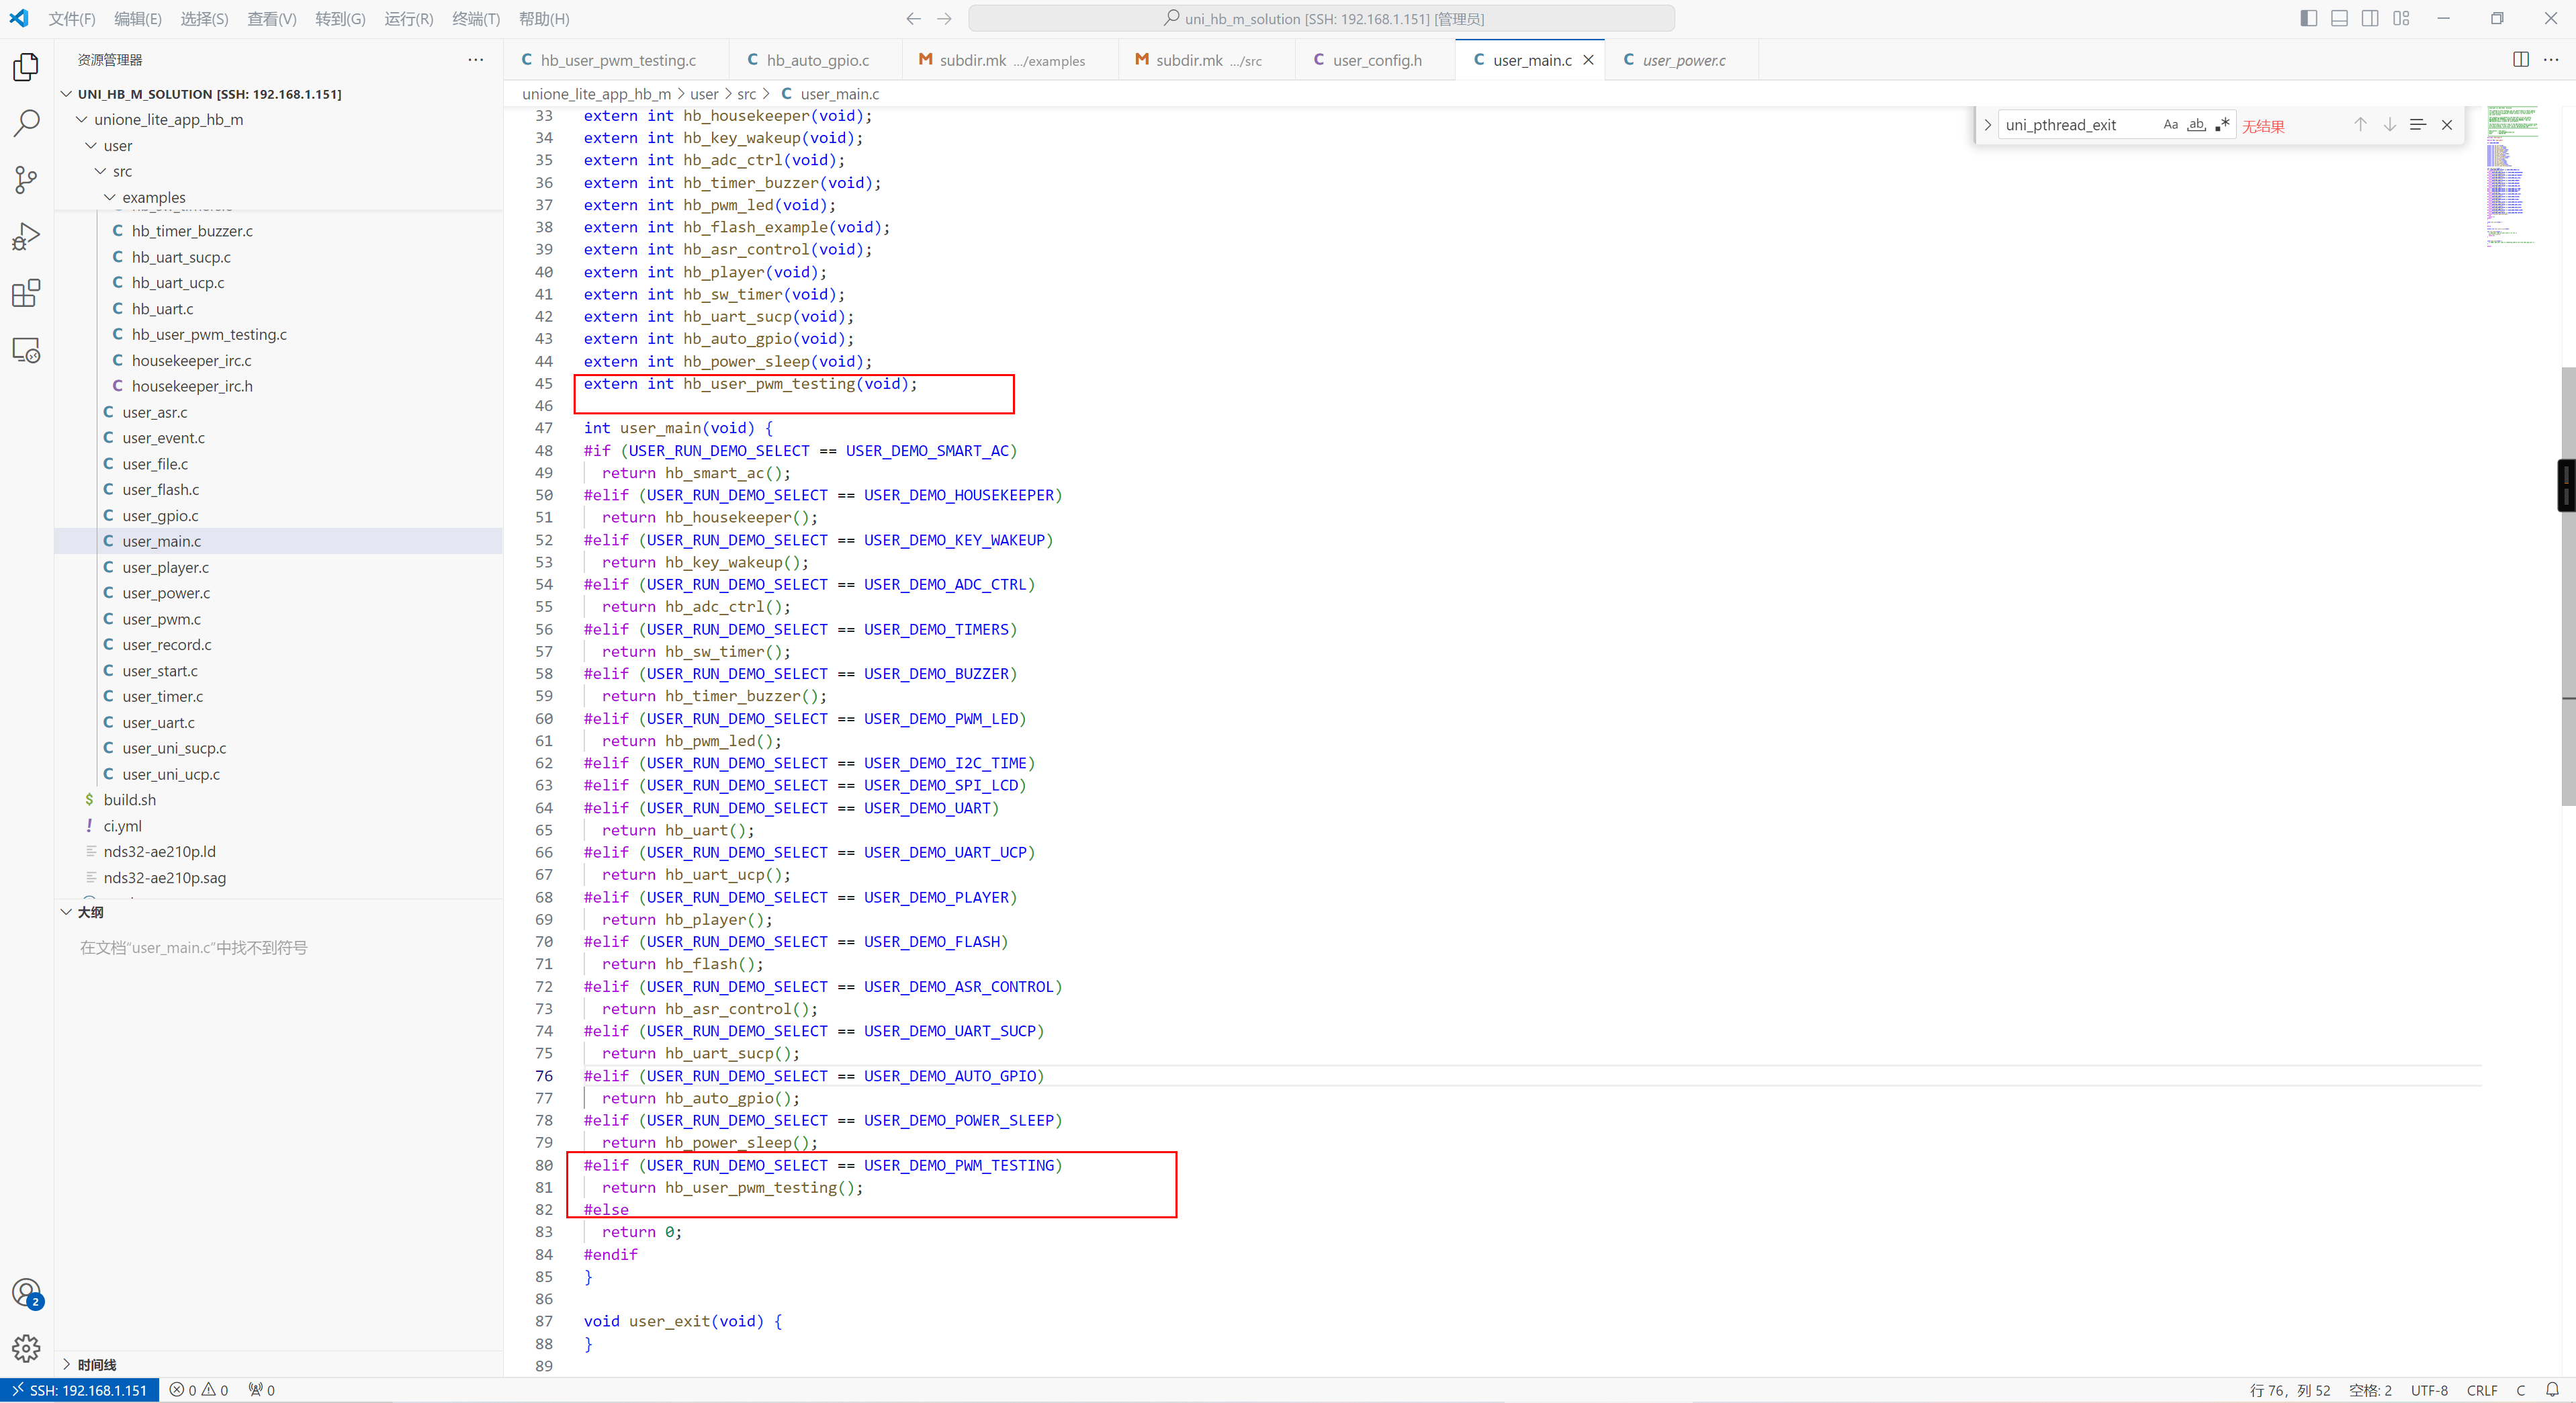This screenshot has height=1403, width=2576.
Task: Expand the replace field toggle in find widget
Action: 1988,125
